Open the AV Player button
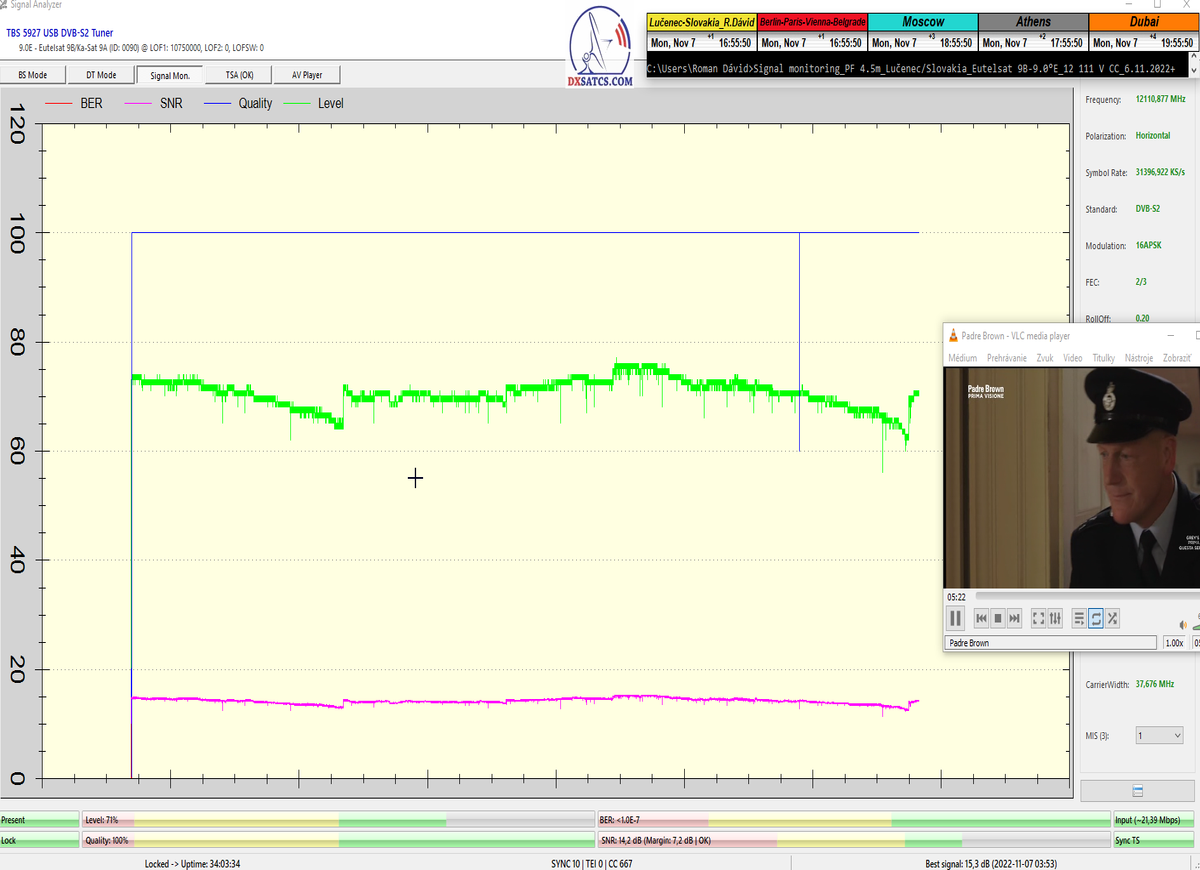Viewport: 1200px width, 870px height. pos(308,75)
